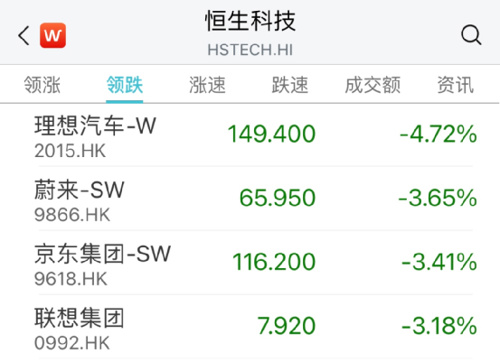Tap 恒生科技 index title

point(250,21)
